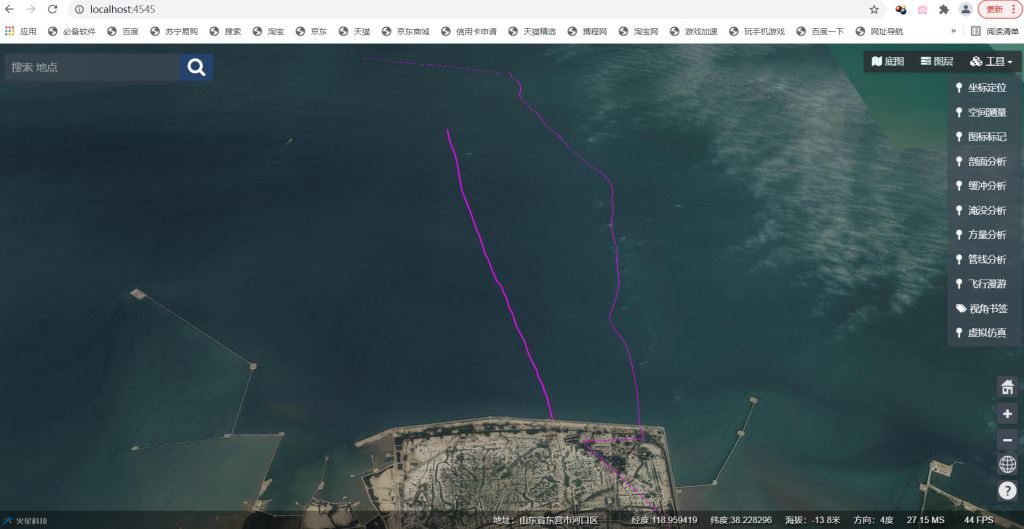Open the 苏宁易购 bookmark
This screenshot has height=529, width=1024.
click(x=174, y=31)
